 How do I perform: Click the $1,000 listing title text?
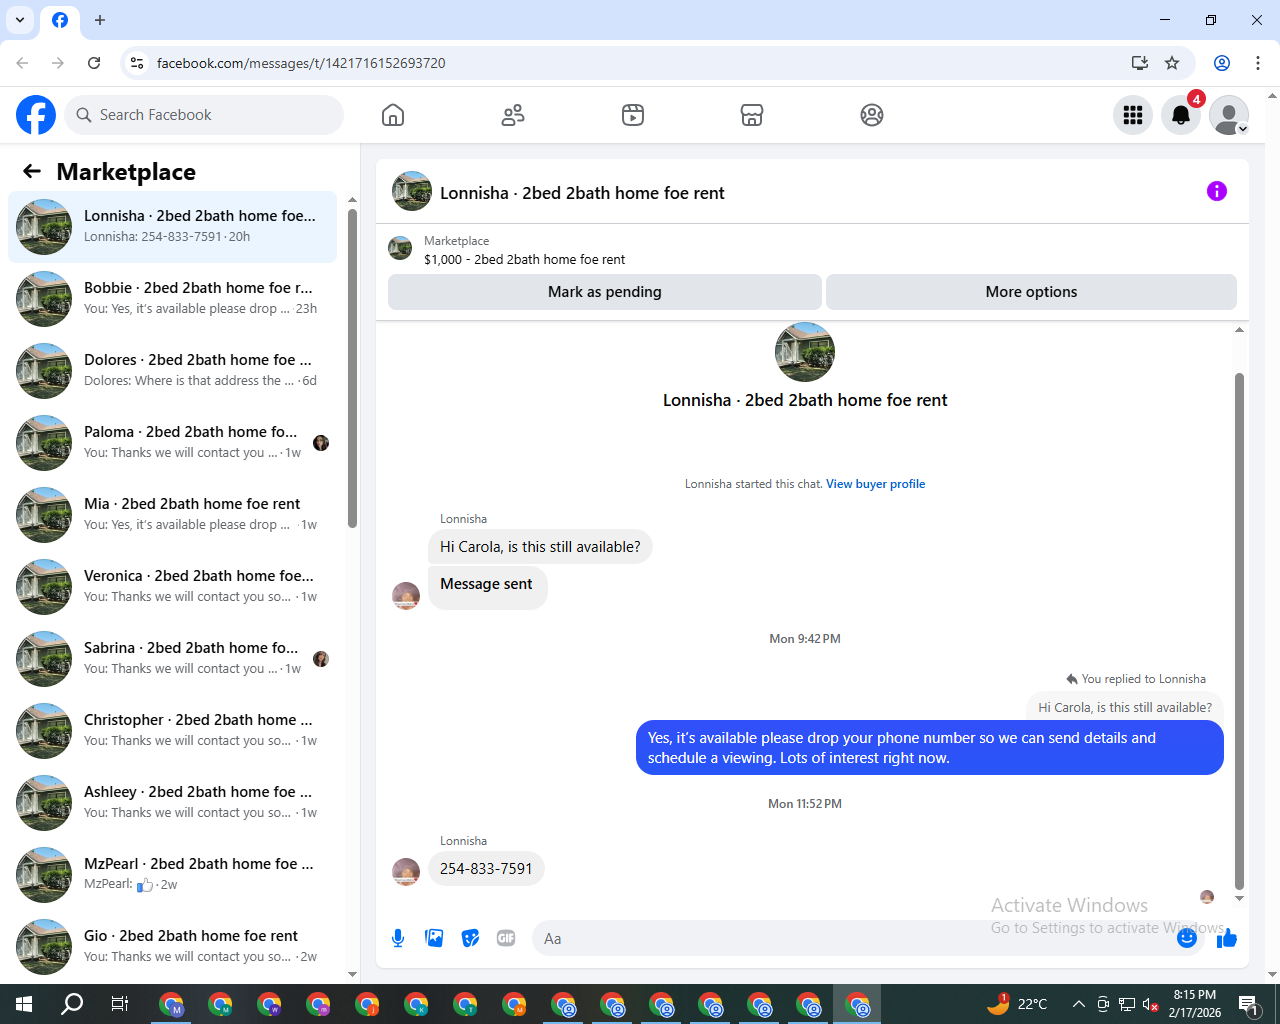point(524,260)
